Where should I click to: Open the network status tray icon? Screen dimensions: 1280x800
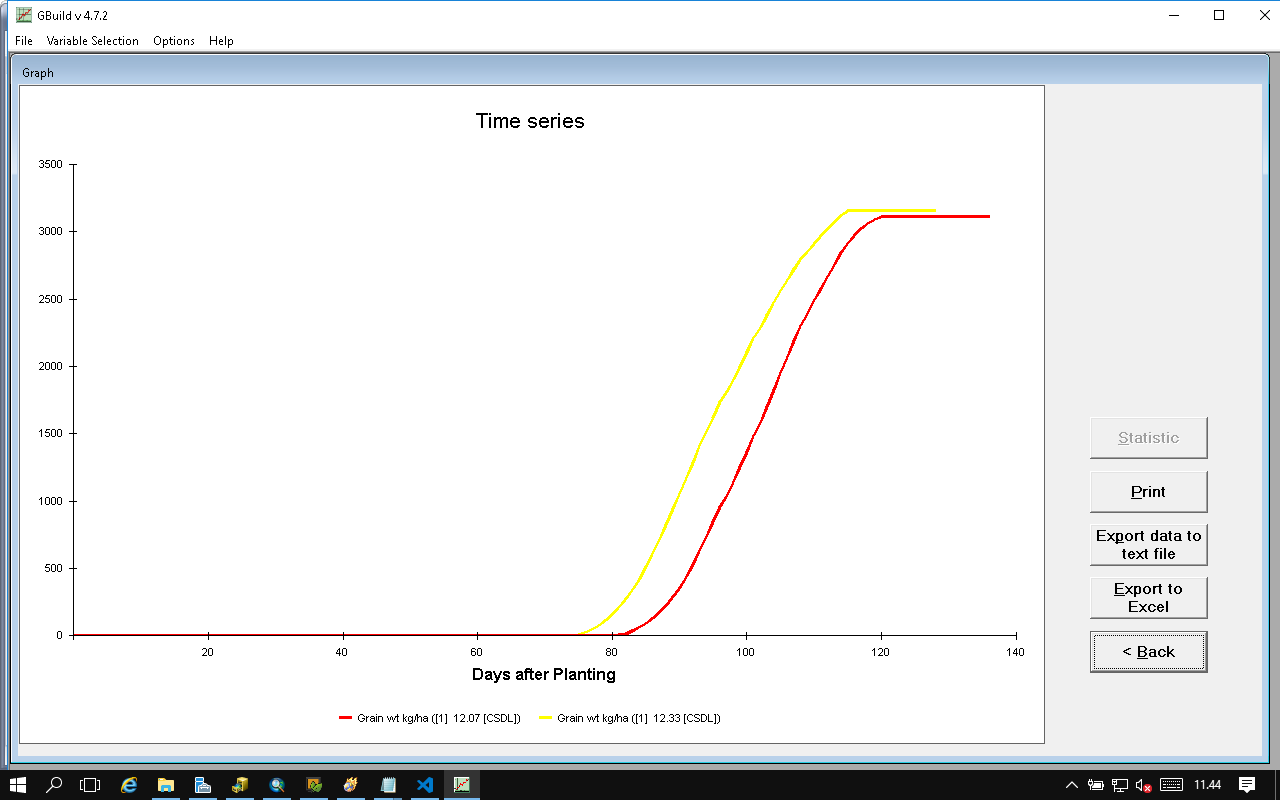(x=1120, y=785)
